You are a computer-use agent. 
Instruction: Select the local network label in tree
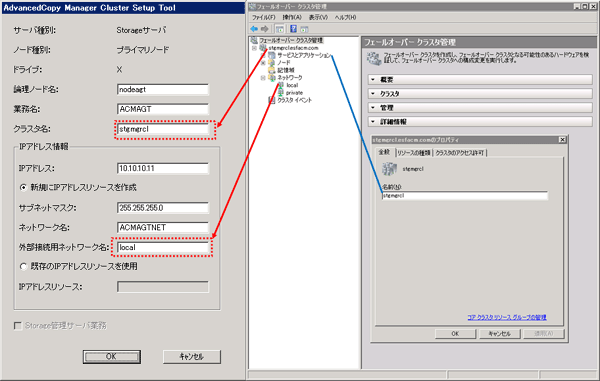point(292,85)
